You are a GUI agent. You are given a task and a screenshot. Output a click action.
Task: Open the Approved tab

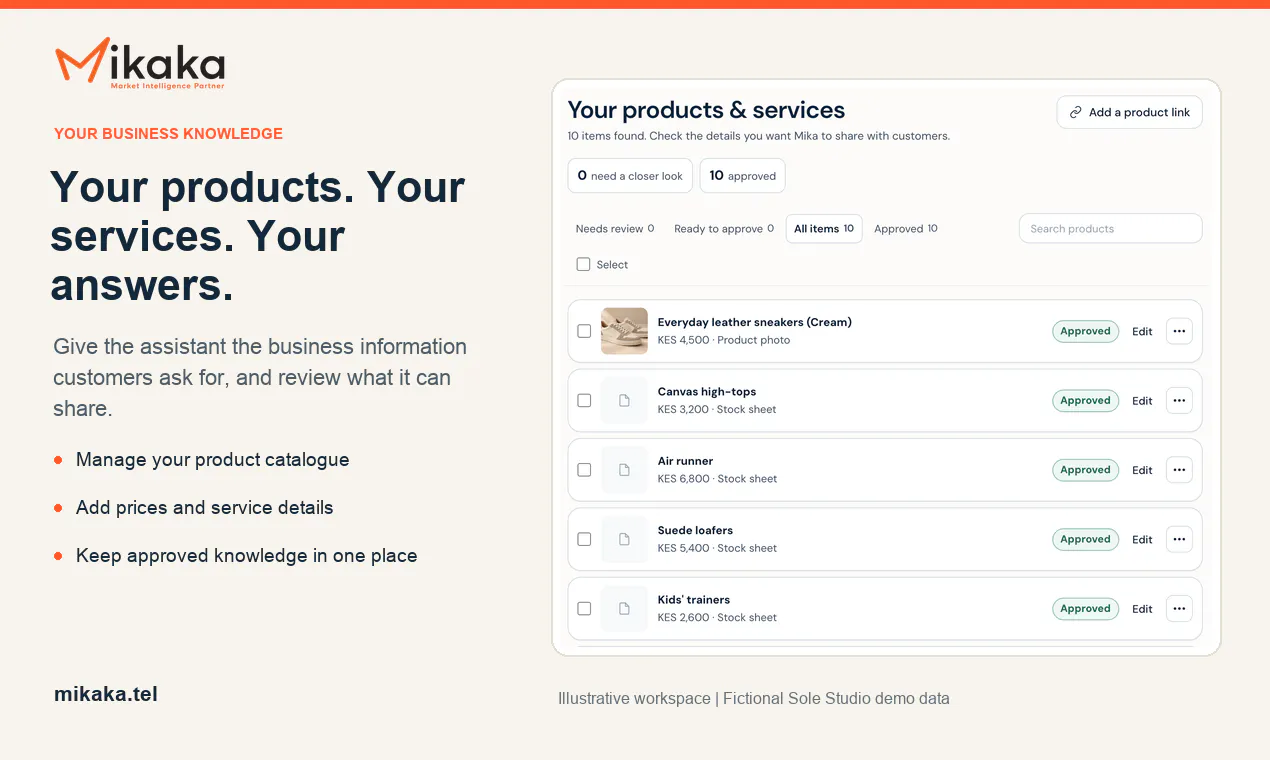click(906, 229)
